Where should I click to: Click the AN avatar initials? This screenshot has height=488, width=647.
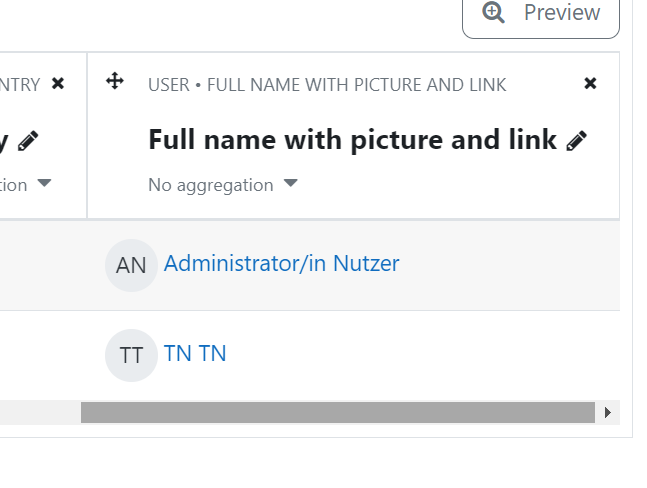[x=131, y=265]
